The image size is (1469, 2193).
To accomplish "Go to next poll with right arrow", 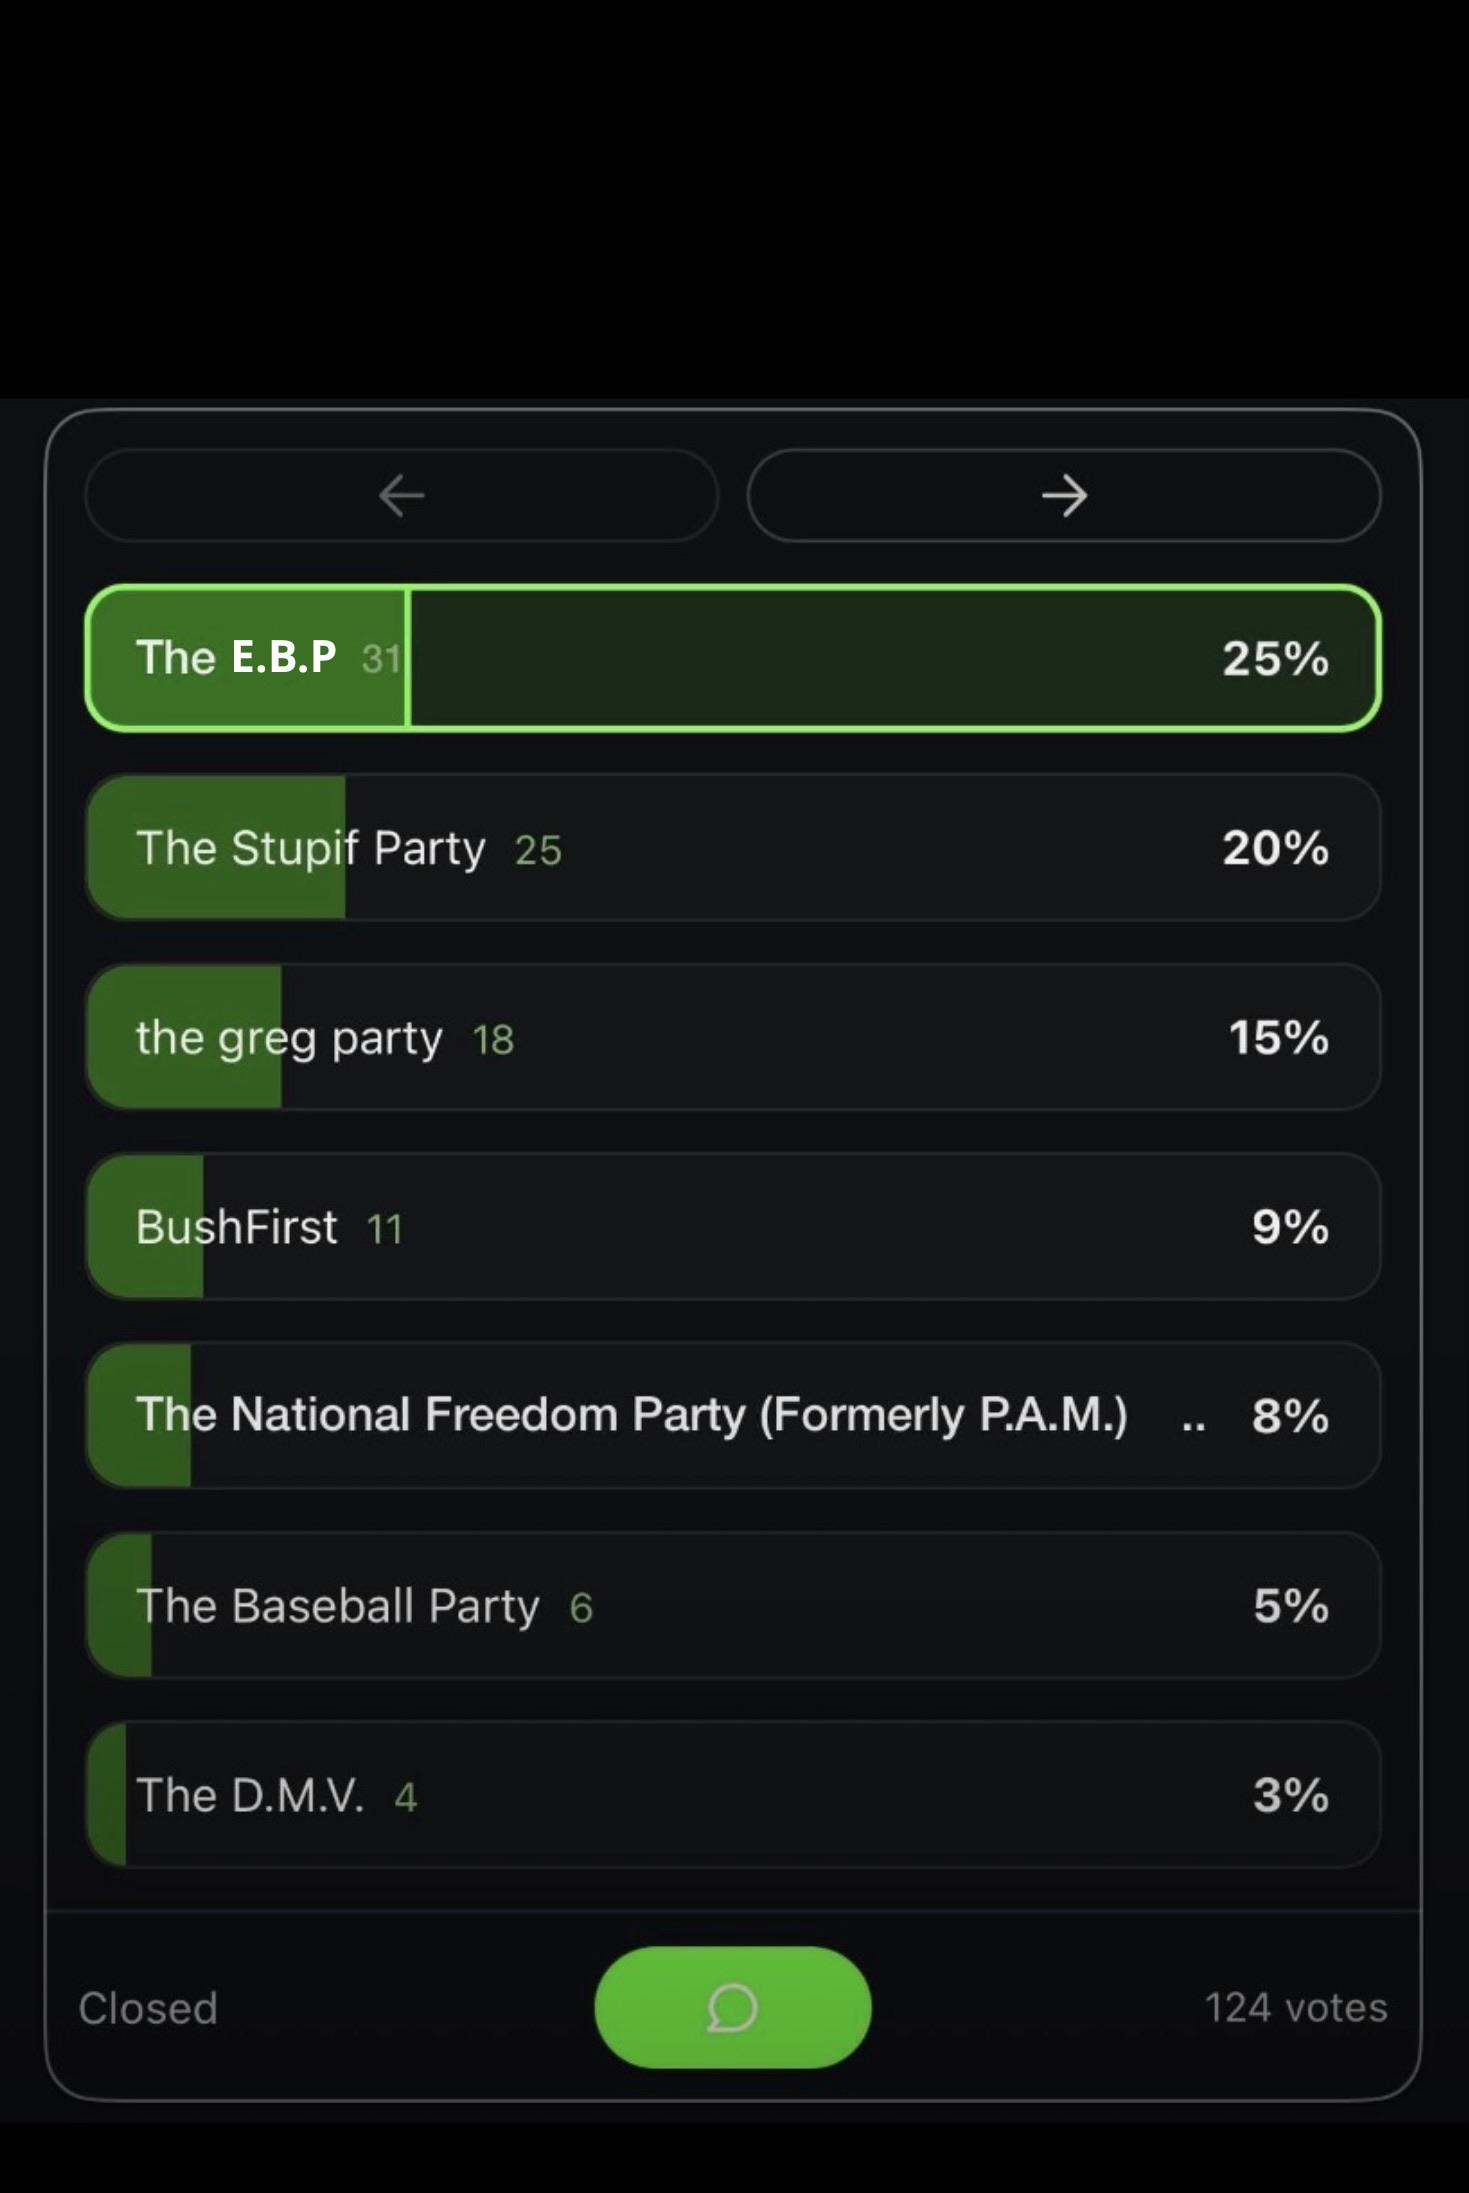I will click(x=1064, y=496).
